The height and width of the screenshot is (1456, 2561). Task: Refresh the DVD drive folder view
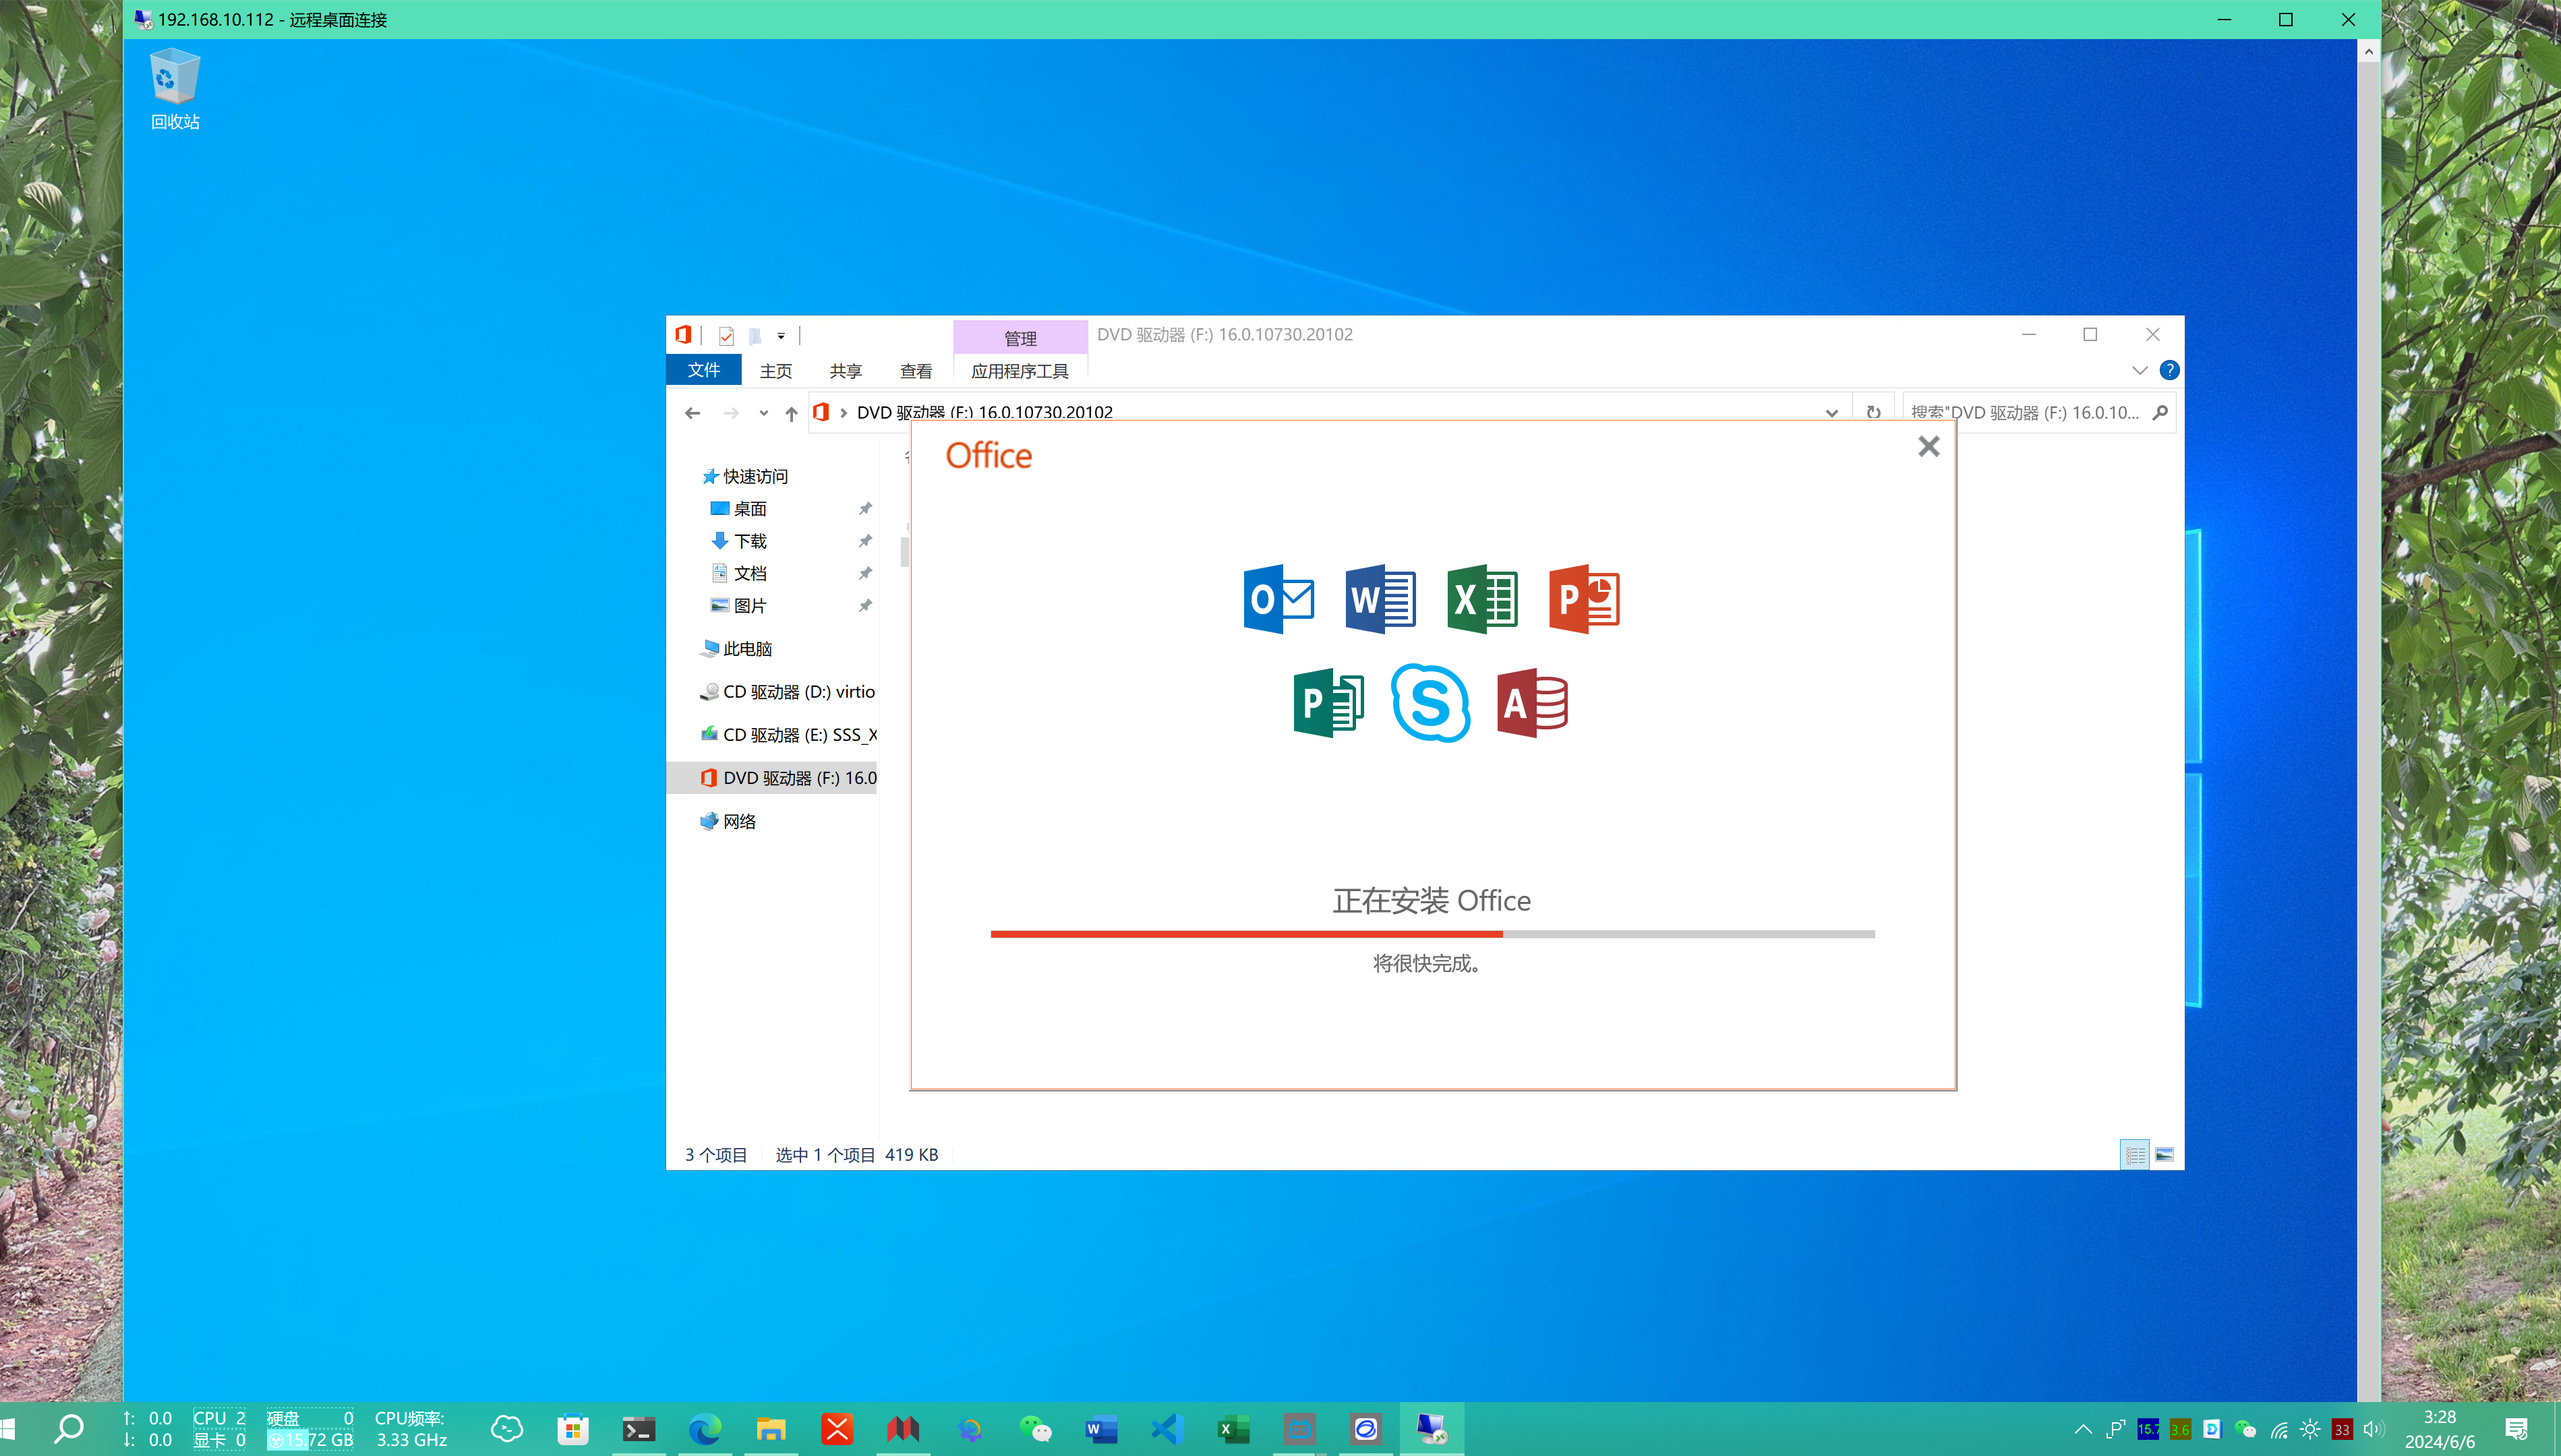click(x=1873, y=413)
